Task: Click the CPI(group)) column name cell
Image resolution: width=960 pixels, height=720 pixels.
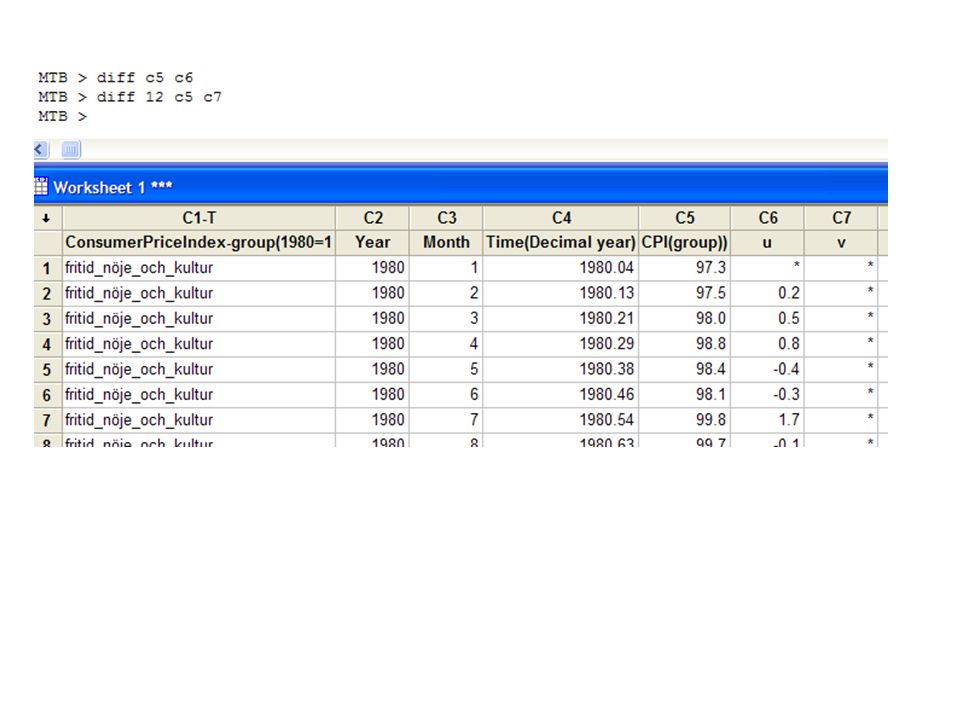Action: pos(684,243)
